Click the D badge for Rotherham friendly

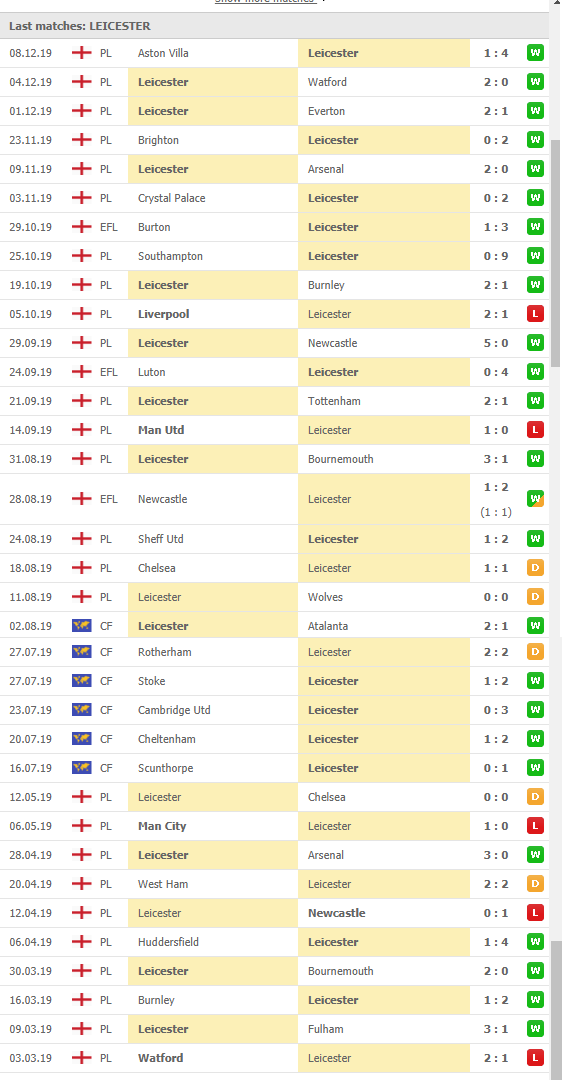click(534, 652)
